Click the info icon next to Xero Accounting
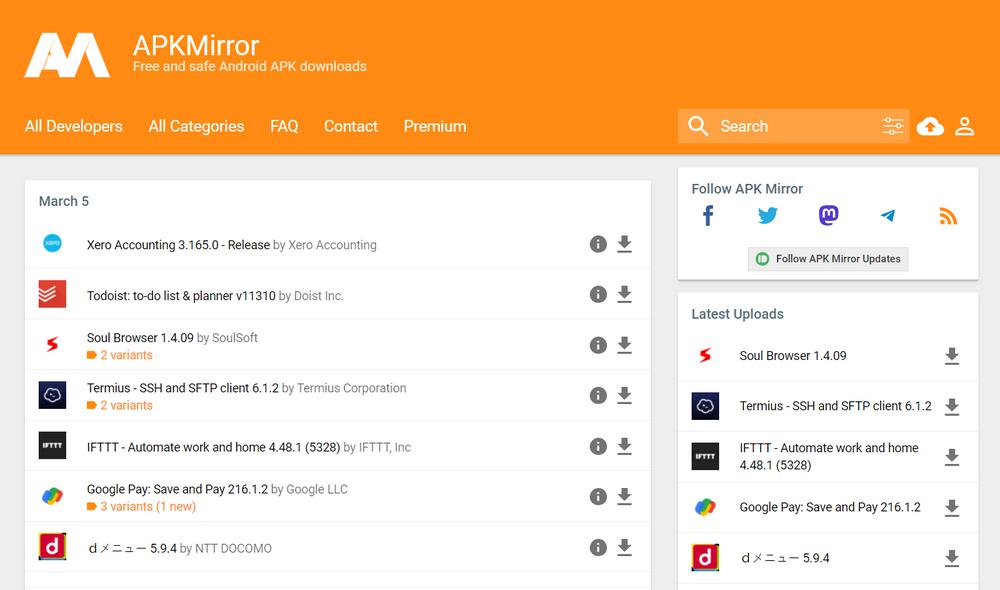The height and width of the screenshot is (590, 1000). pyautogui.click(x=598, y=244)
